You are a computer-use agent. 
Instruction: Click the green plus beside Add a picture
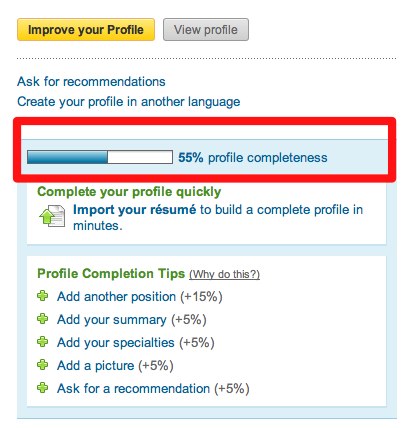click(x=43, y=365)
